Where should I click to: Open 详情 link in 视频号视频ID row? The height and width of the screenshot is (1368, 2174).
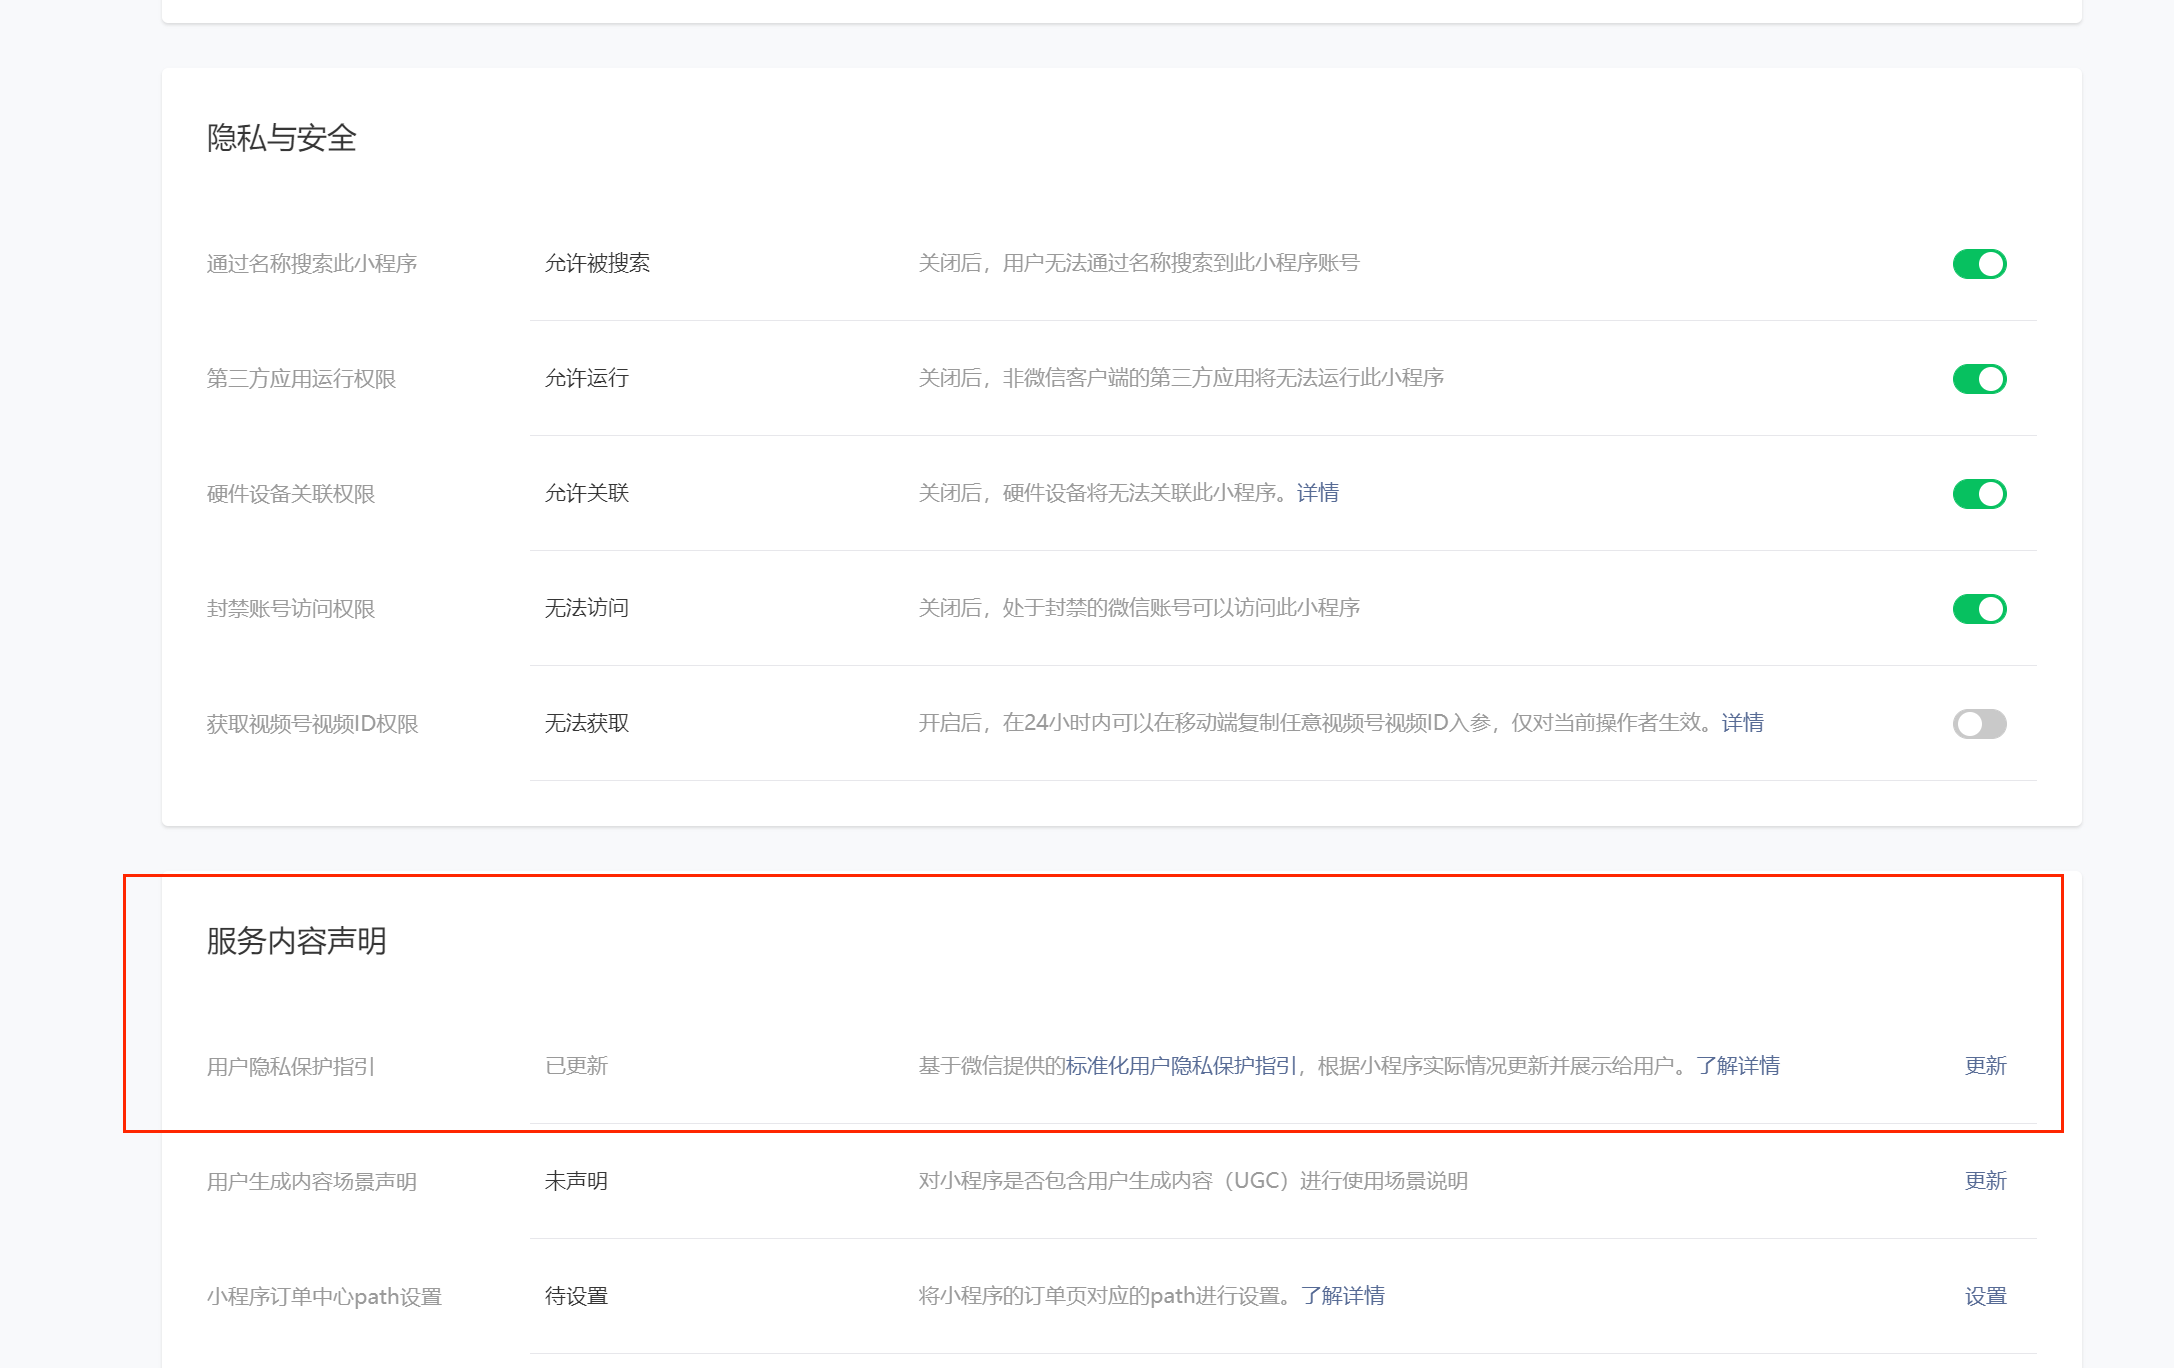[1742, 723]
